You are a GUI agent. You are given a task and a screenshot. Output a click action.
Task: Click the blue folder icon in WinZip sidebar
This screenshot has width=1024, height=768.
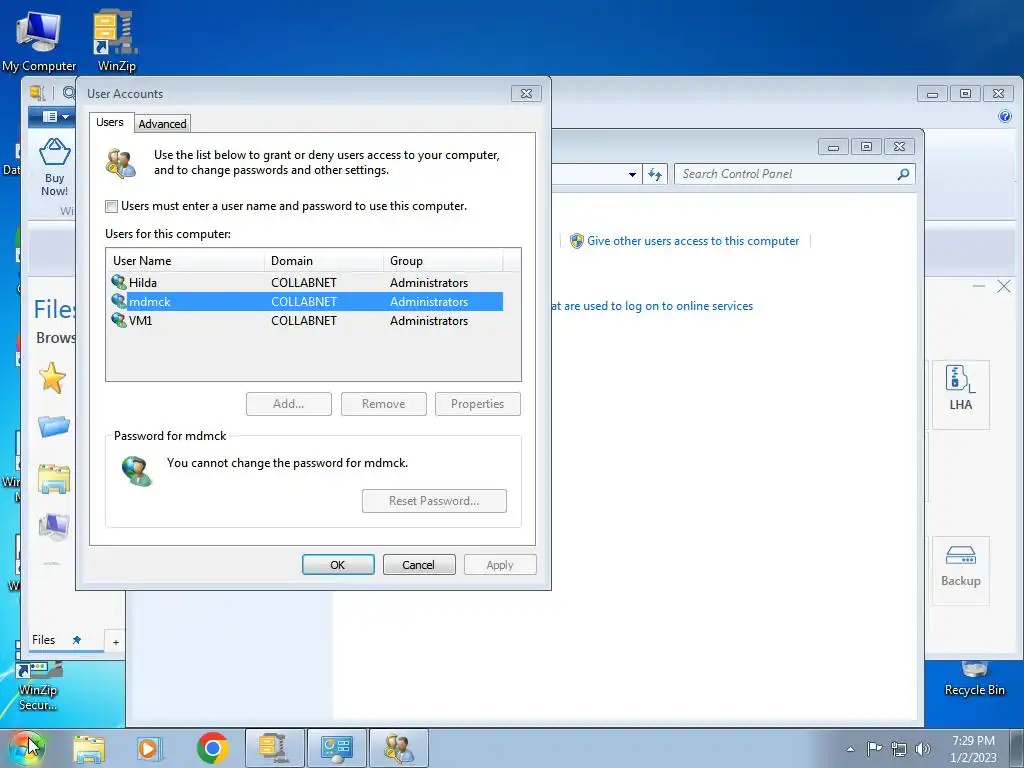coord(54,426)
